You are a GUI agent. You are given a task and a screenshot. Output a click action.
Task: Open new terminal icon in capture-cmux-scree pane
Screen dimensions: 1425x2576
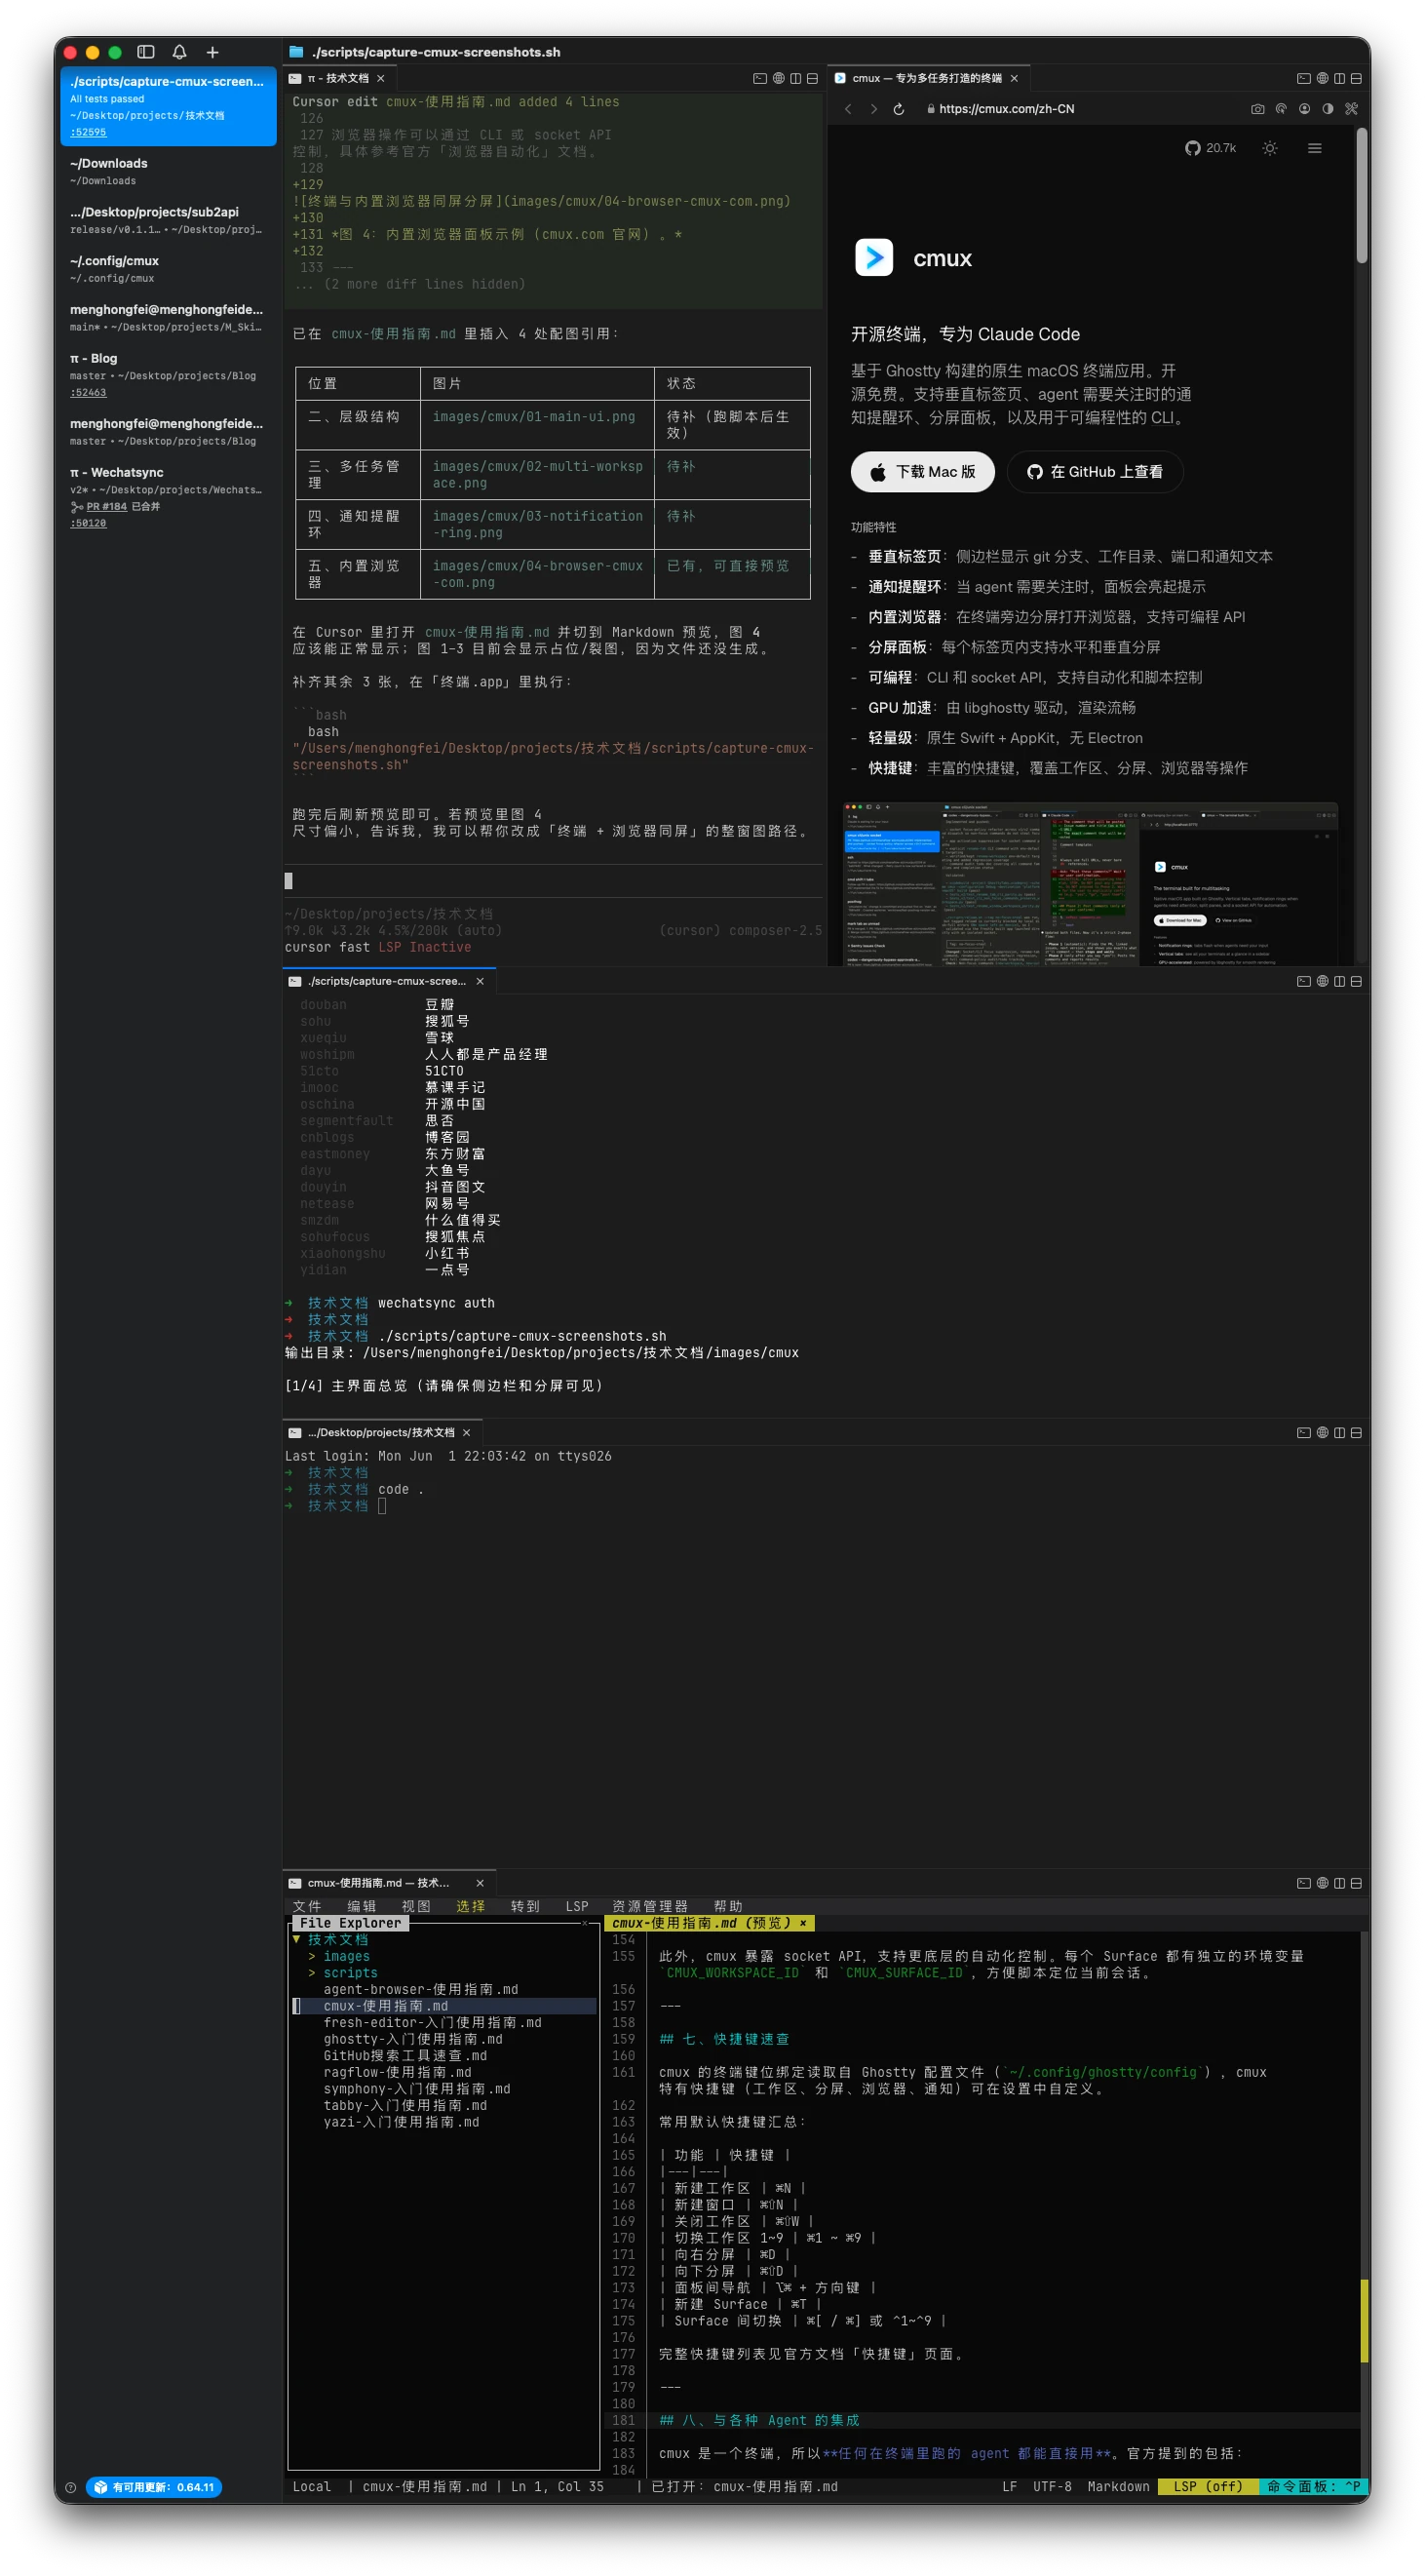(1303, 981)
